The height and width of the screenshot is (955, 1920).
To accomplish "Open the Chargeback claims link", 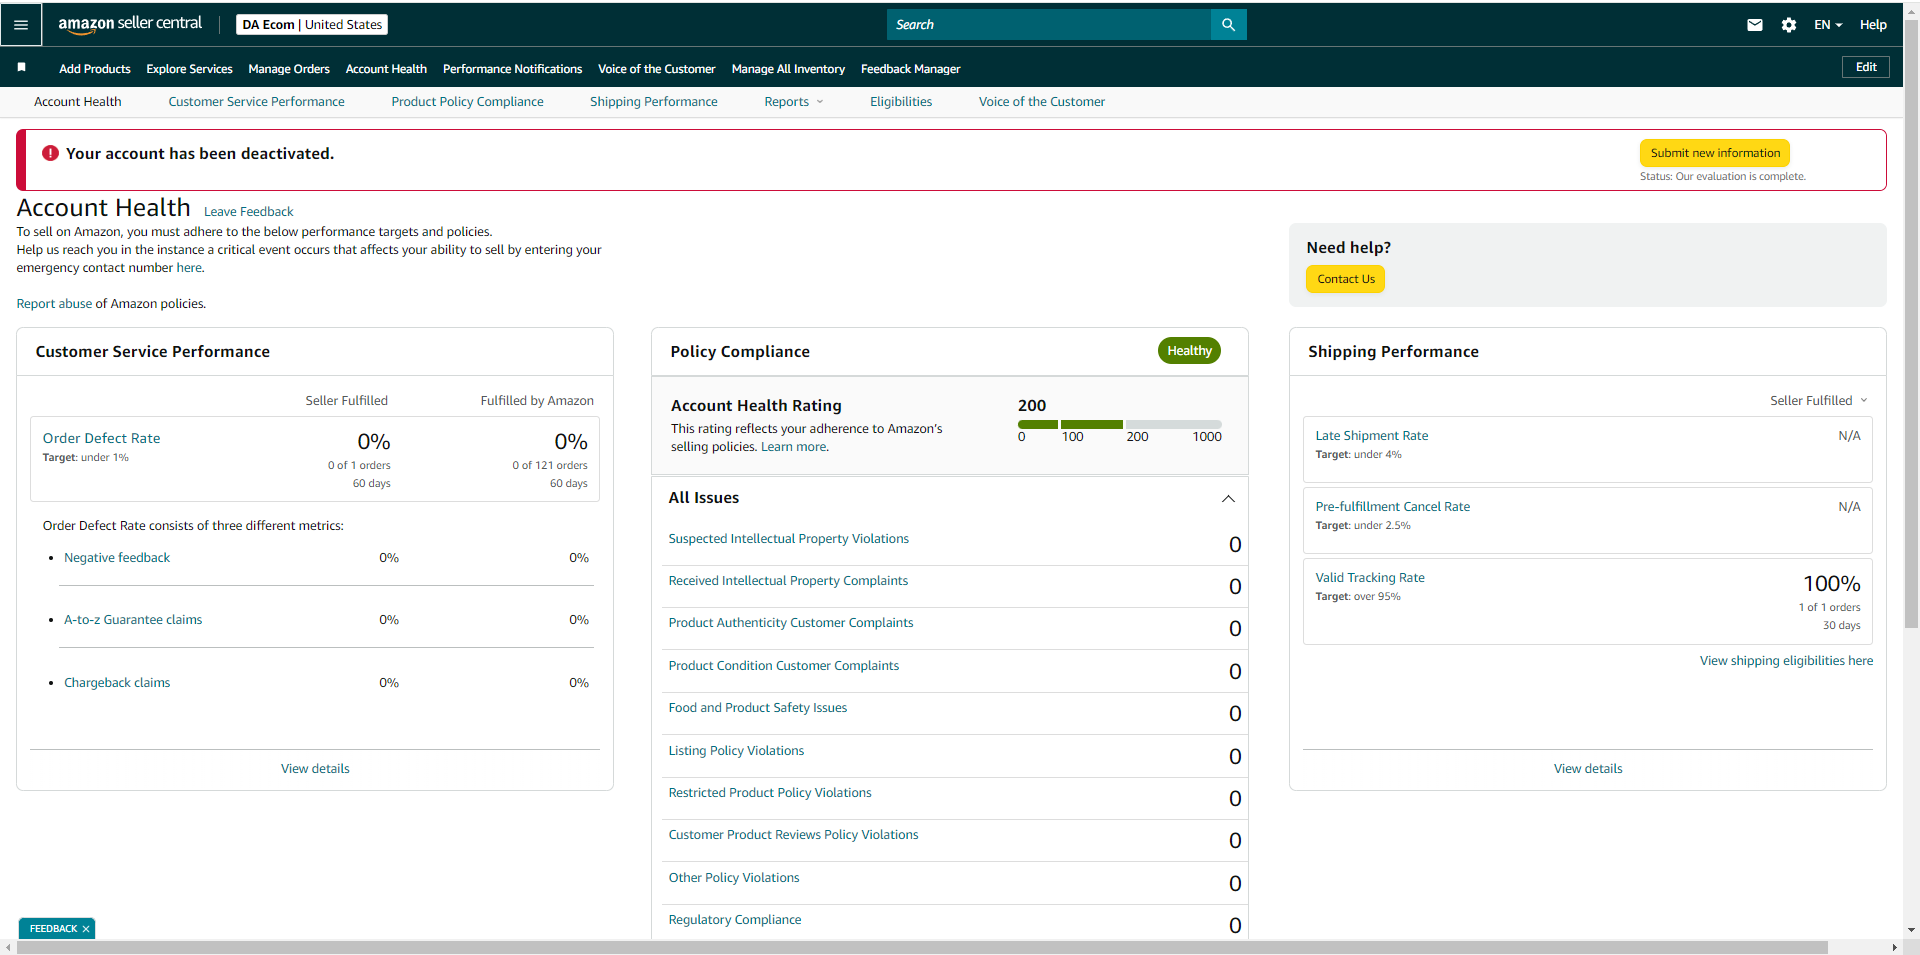I will pos(117,683).
